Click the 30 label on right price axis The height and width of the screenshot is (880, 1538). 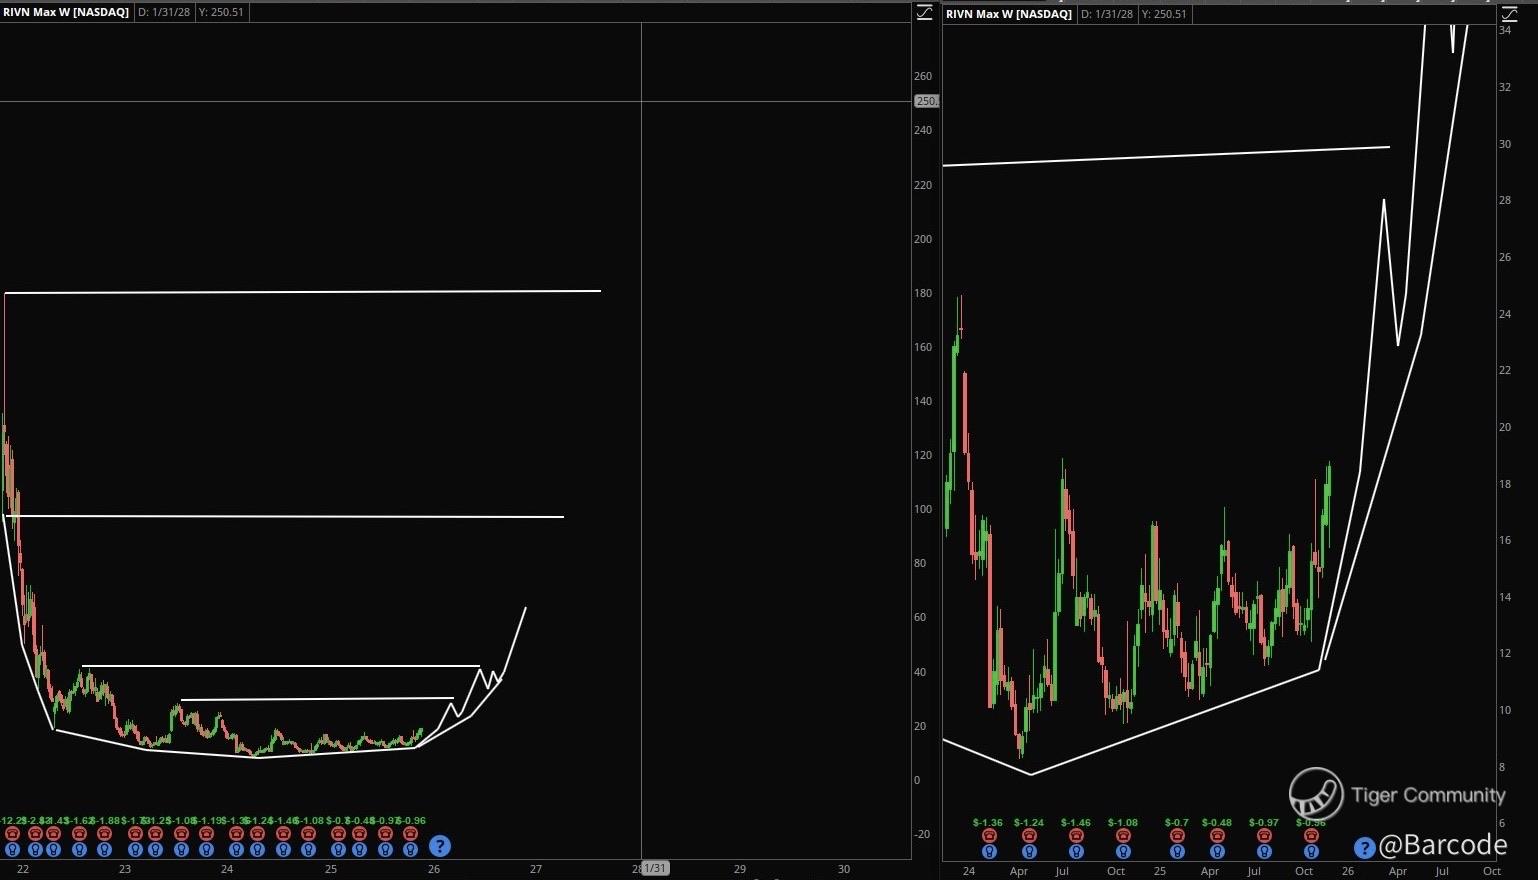[x=1505, y=144]
